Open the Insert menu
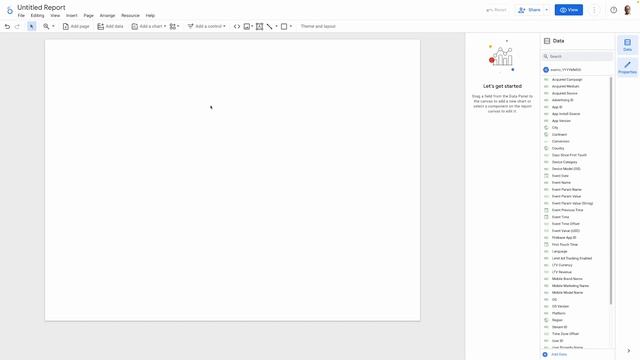 71,16
